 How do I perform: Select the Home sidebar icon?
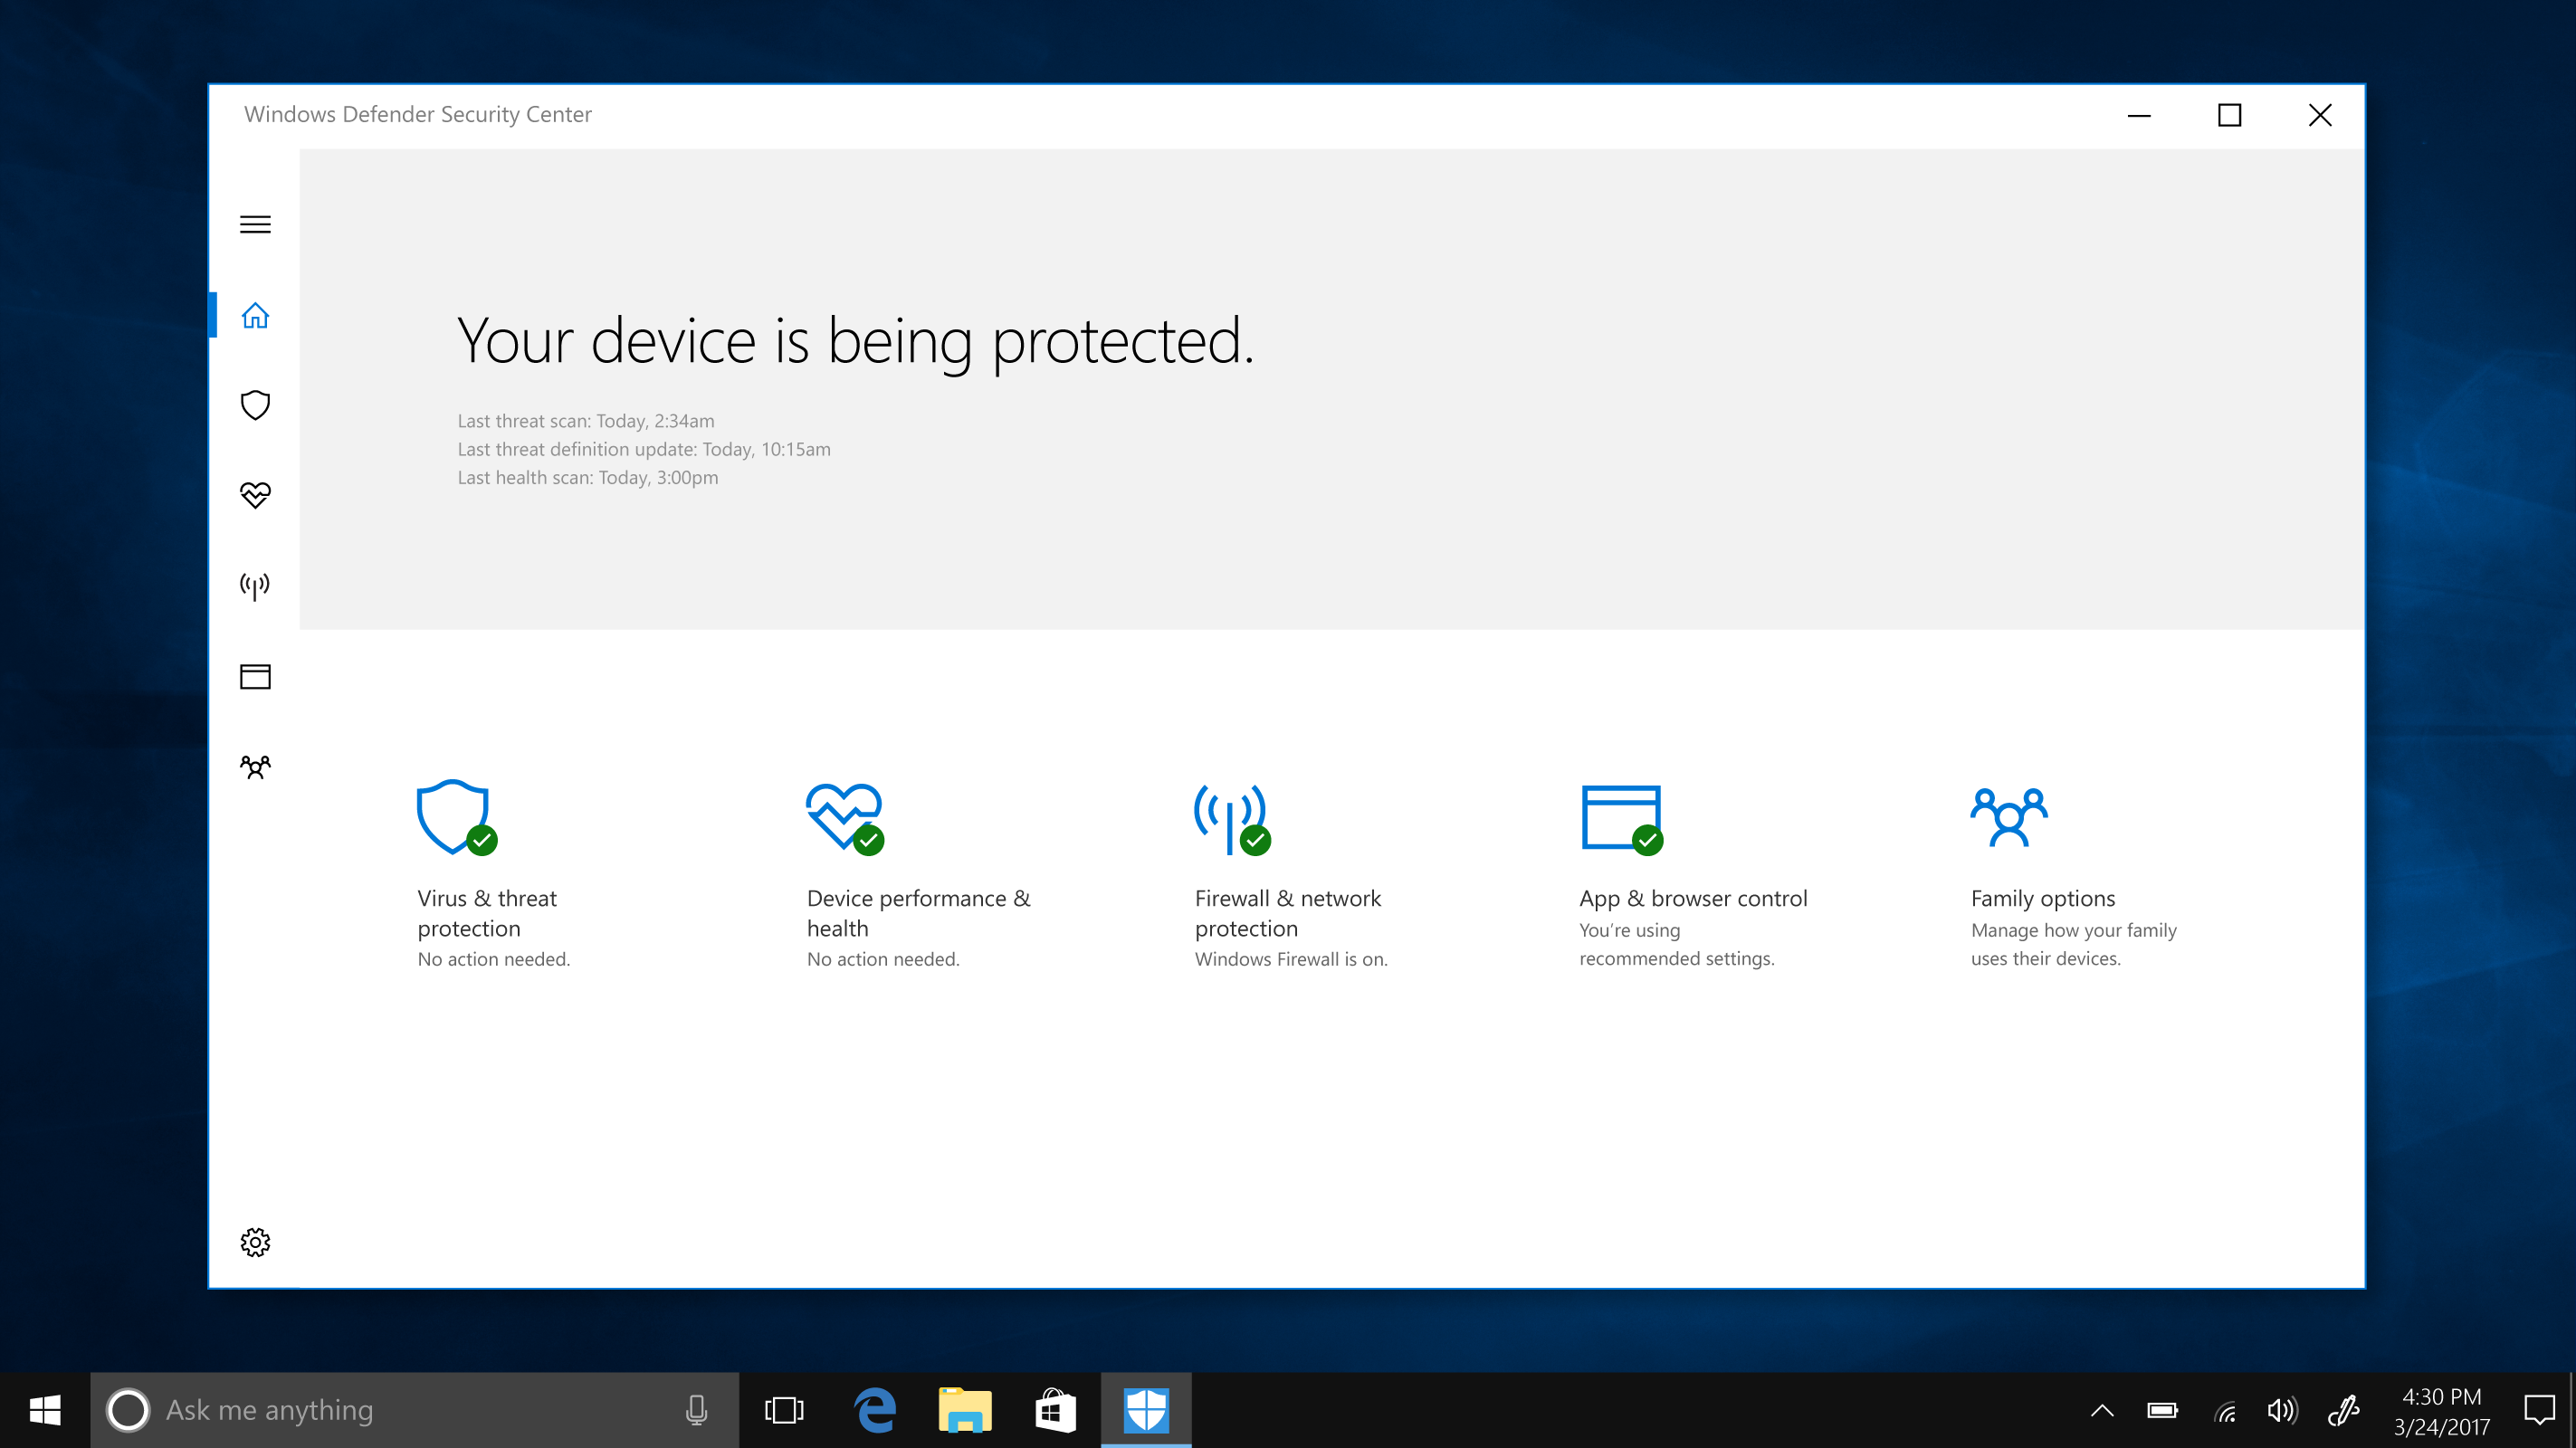(x=255, y=316)
